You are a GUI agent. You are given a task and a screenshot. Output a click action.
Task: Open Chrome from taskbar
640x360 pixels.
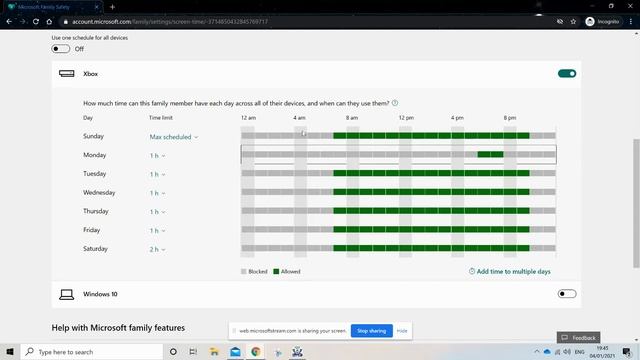(x=256, y=351)
